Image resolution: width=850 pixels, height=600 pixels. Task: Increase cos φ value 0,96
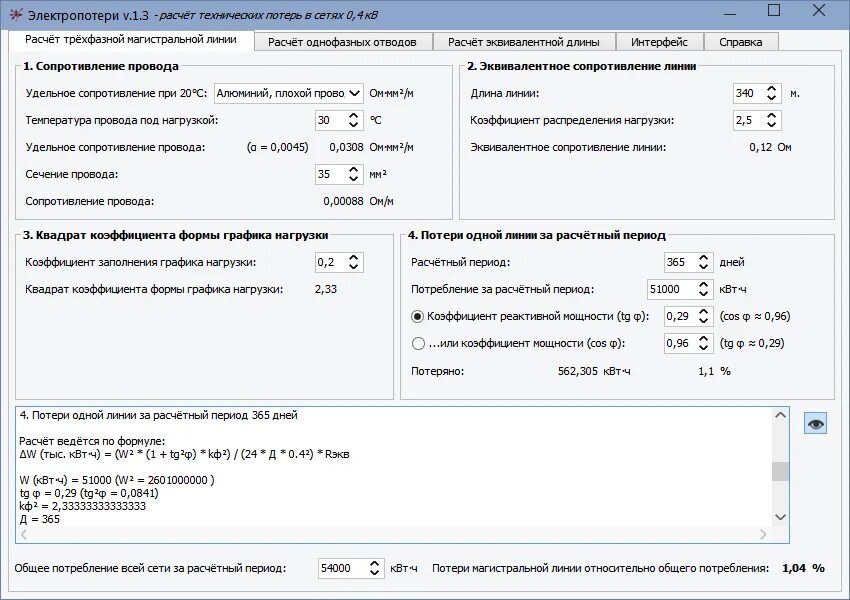coord(703,339)
